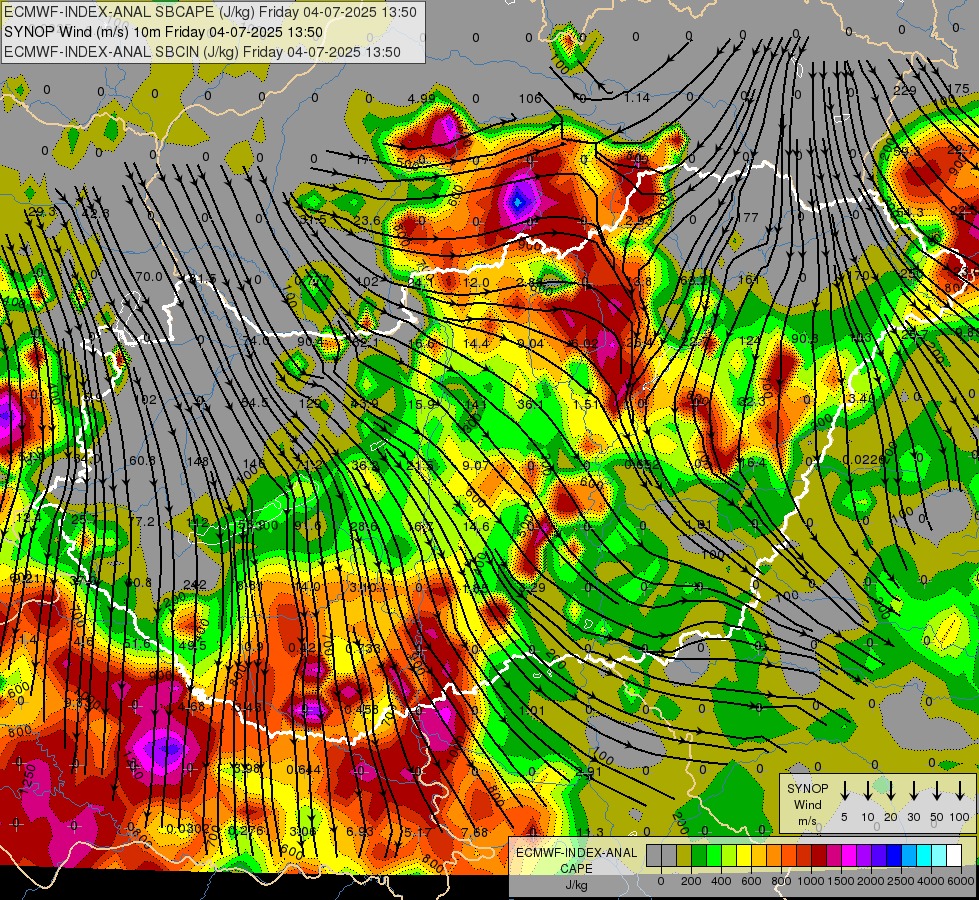Image resolution: width=979 pixels, height=900 pixels.
Task: Select the white CAPE legend swatch
Action: point(954,856)
